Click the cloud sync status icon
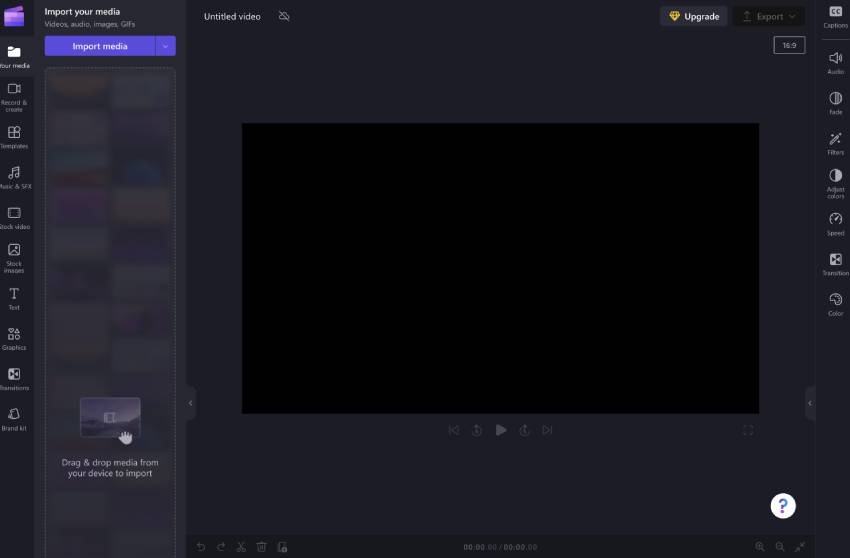Viewport: 850px width, 558px height. point(284,17)
